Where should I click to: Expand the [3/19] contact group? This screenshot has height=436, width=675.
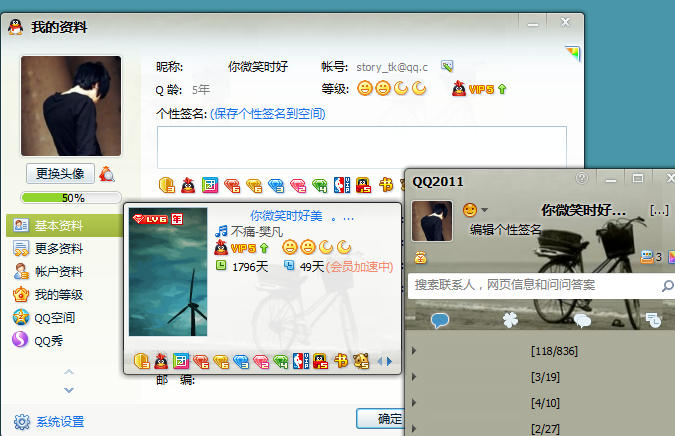[414, 377]
